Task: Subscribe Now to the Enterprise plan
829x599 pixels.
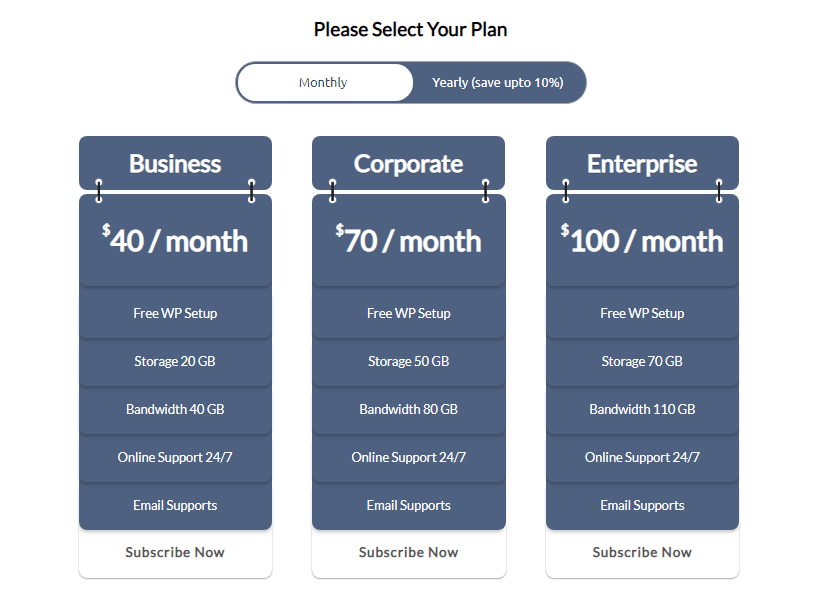Action: tap(642, 552)
